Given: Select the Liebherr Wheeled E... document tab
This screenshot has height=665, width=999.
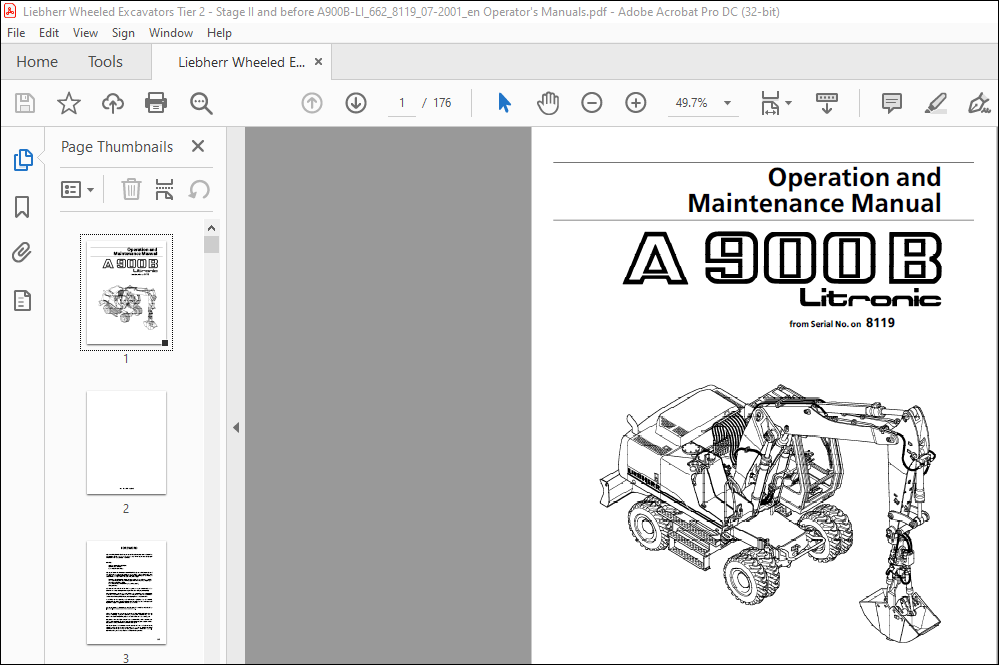Looking at the screenshot, I should coord(241,62).
